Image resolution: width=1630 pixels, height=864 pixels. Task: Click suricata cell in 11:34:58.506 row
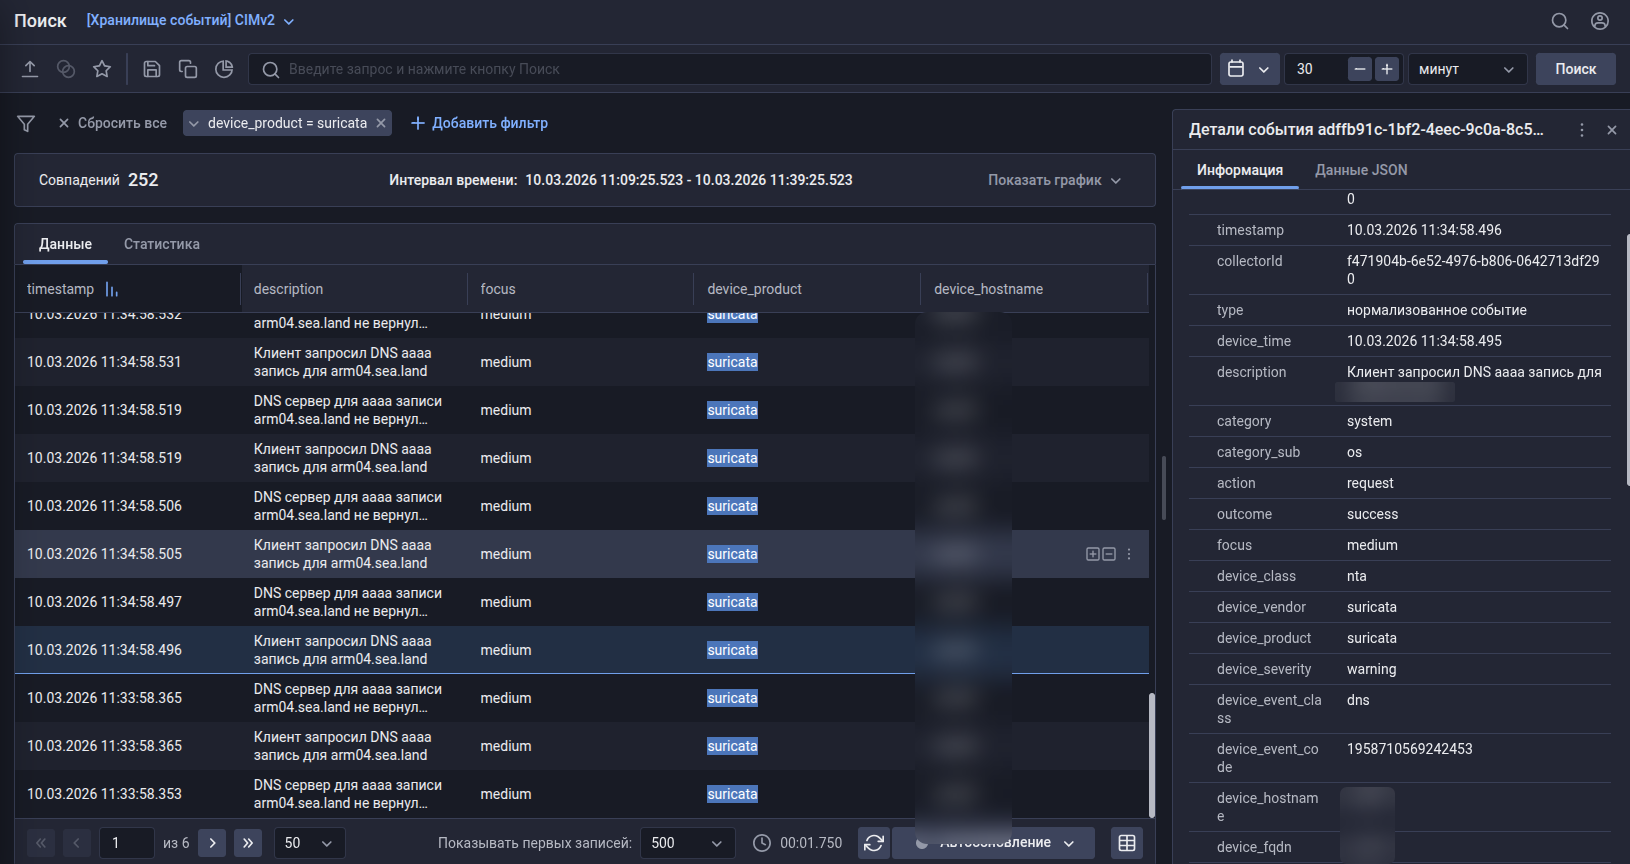point(732,506)
